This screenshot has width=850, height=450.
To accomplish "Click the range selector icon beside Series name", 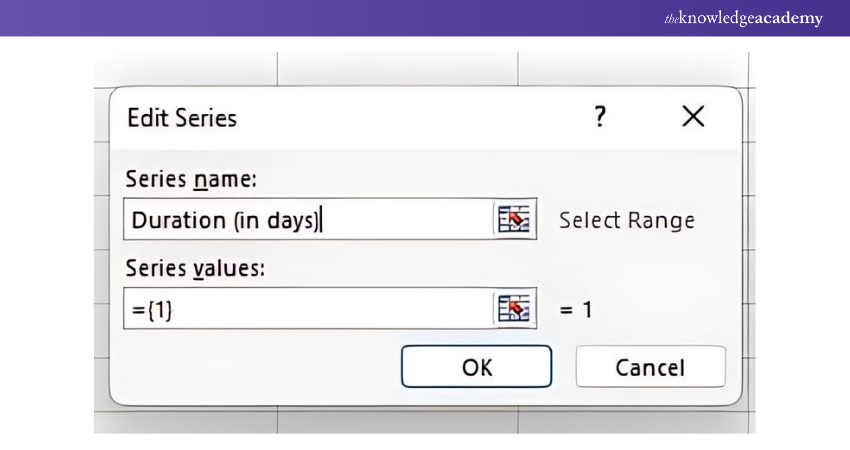I will 514,219.
